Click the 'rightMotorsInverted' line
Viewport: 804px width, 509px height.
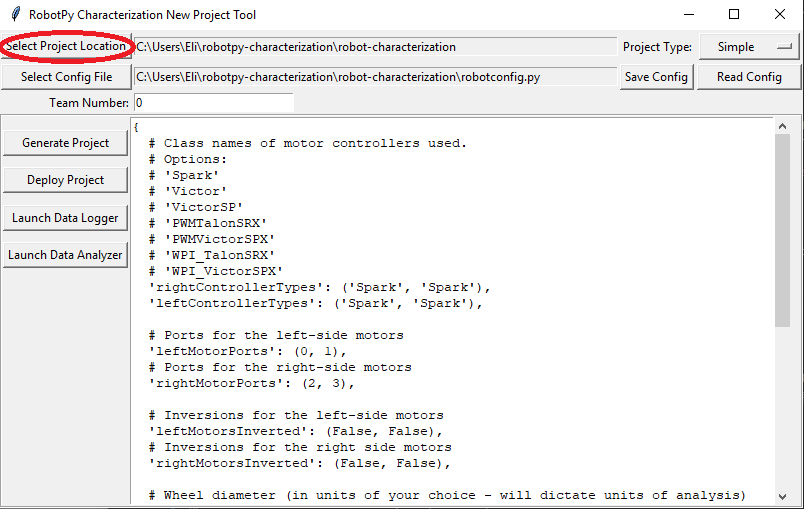pyautogui.click(x=299, y=463)
